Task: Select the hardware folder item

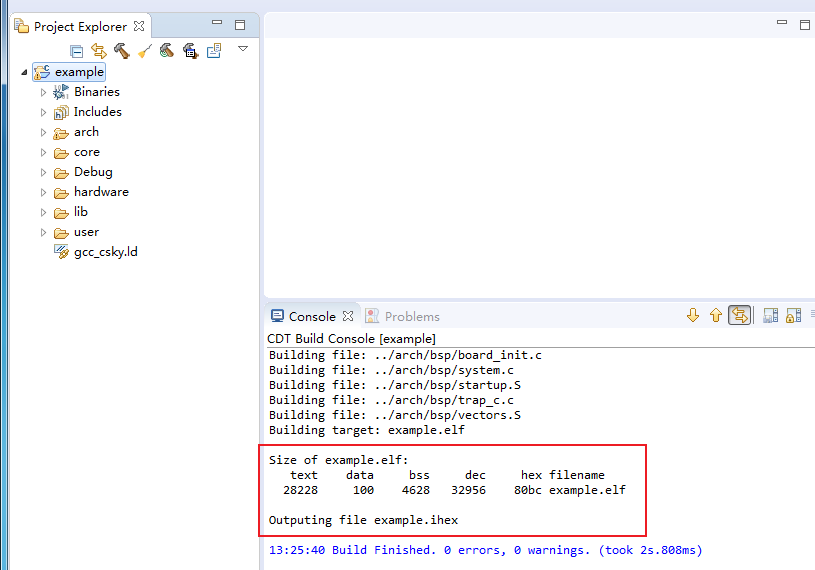Action: [101, 192]
